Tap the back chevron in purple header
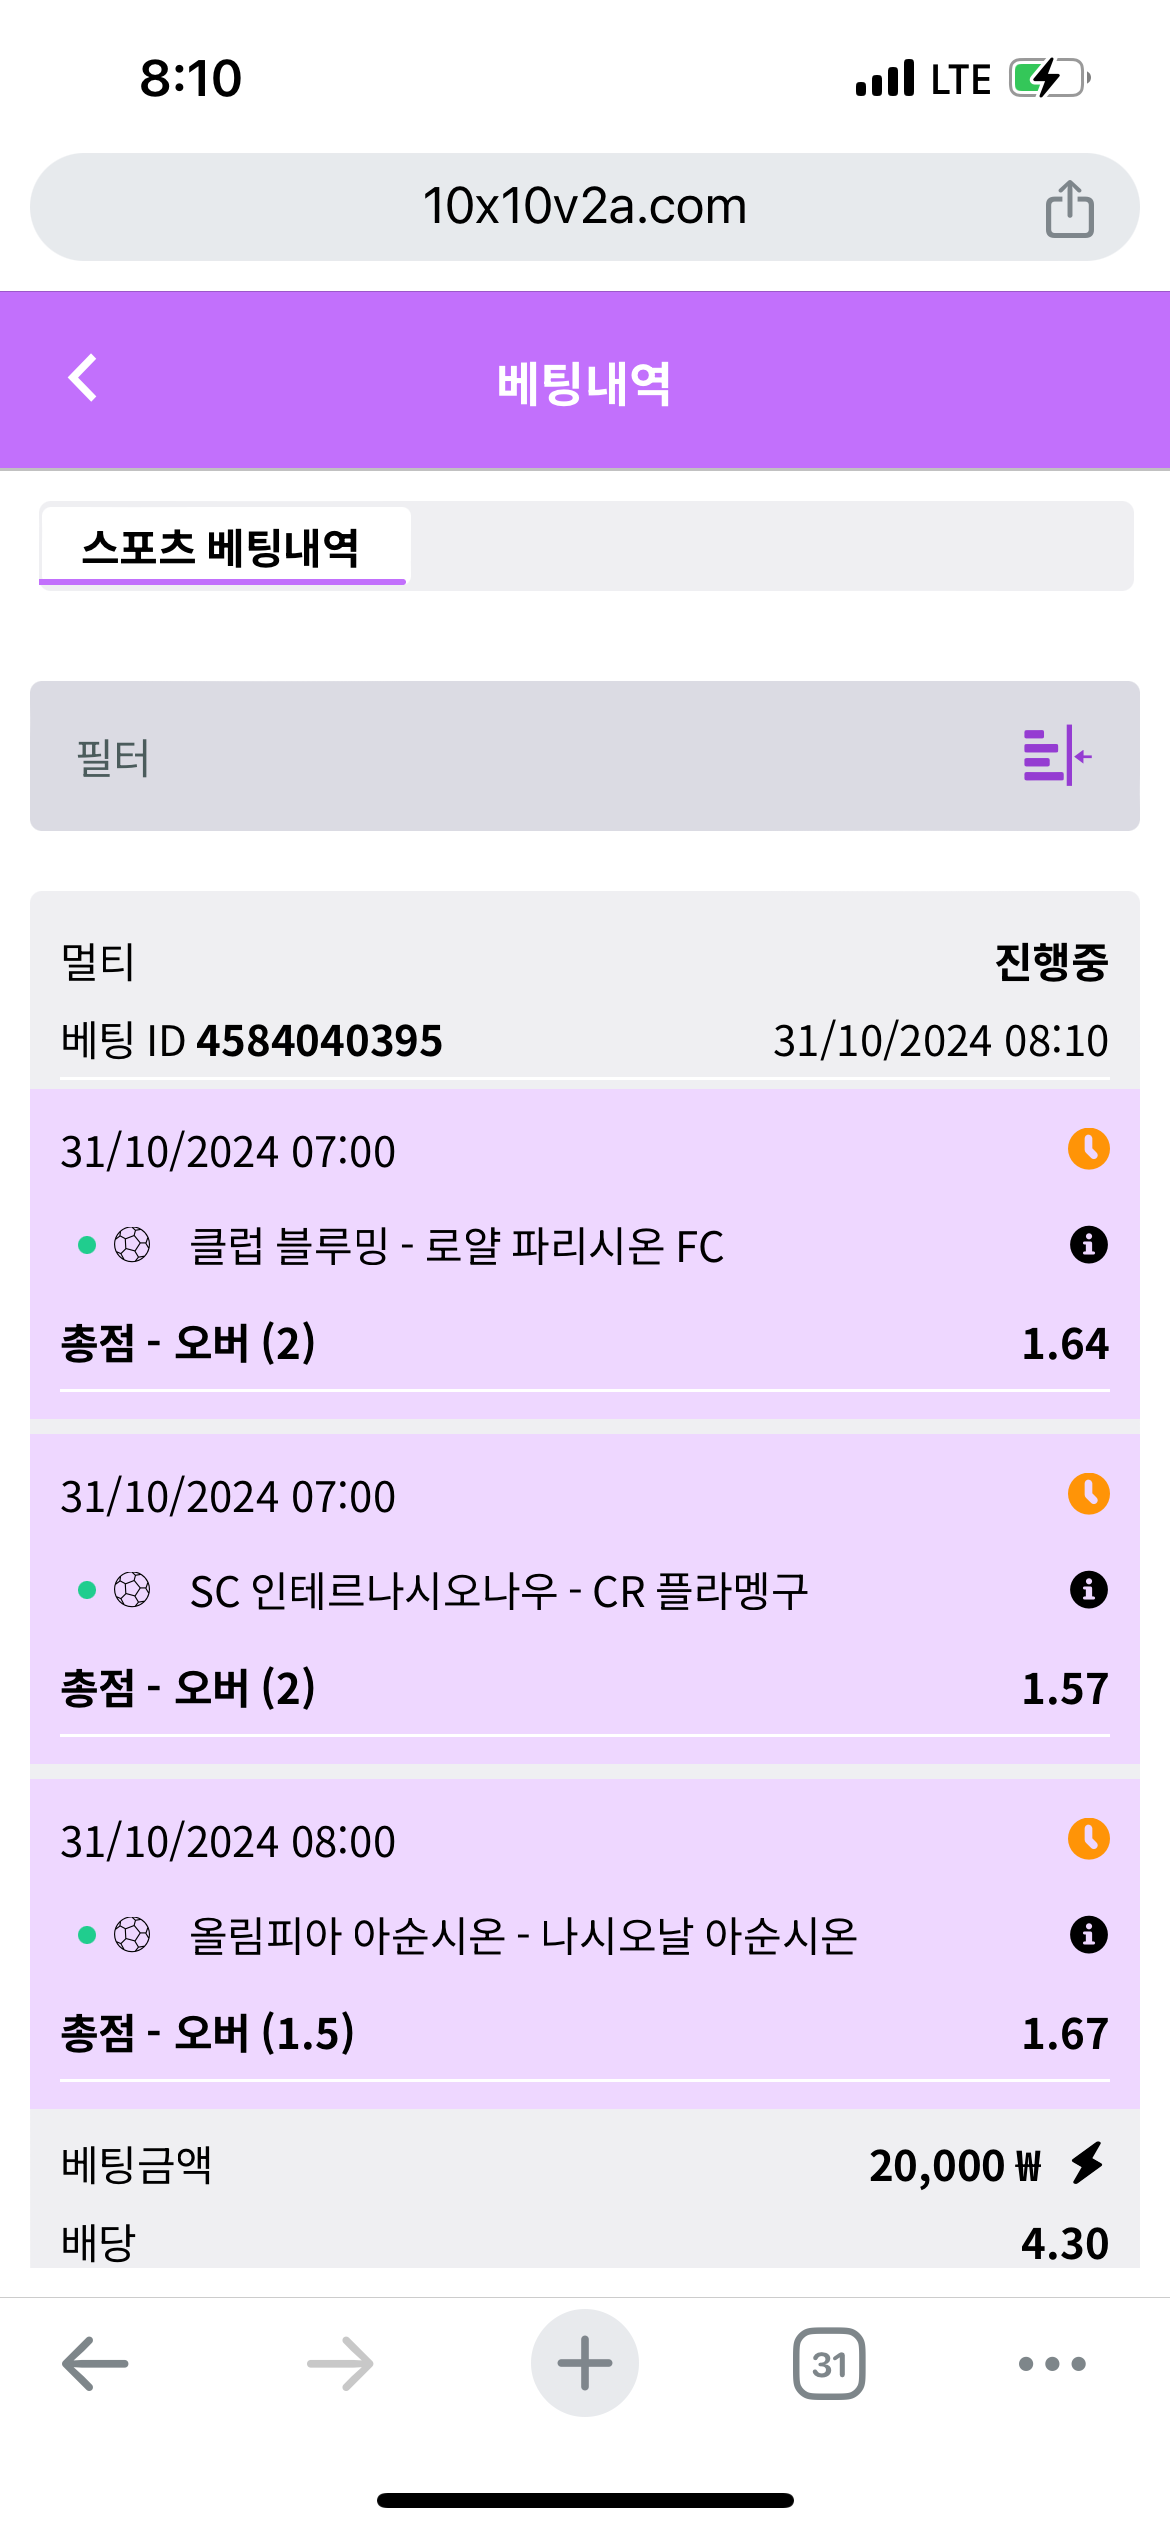The image size is (1170, 2532). (83, 378)
